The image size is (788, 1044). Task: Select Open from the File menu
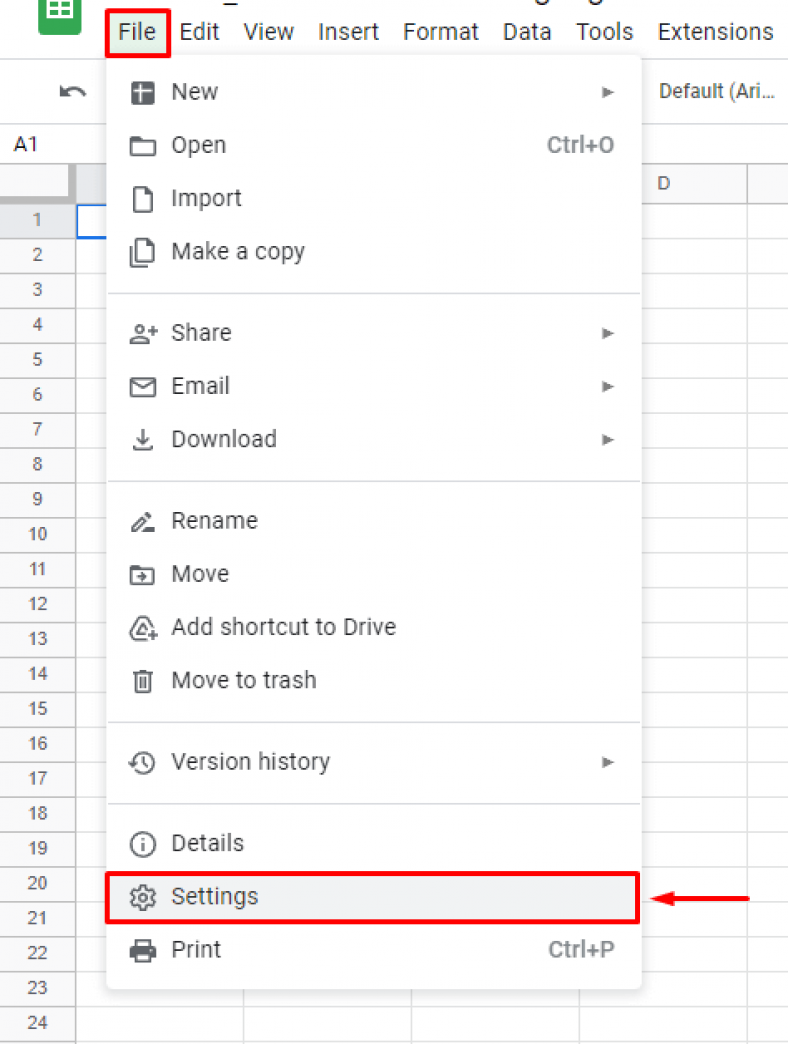pyautogui.click(x=199, y=145)
